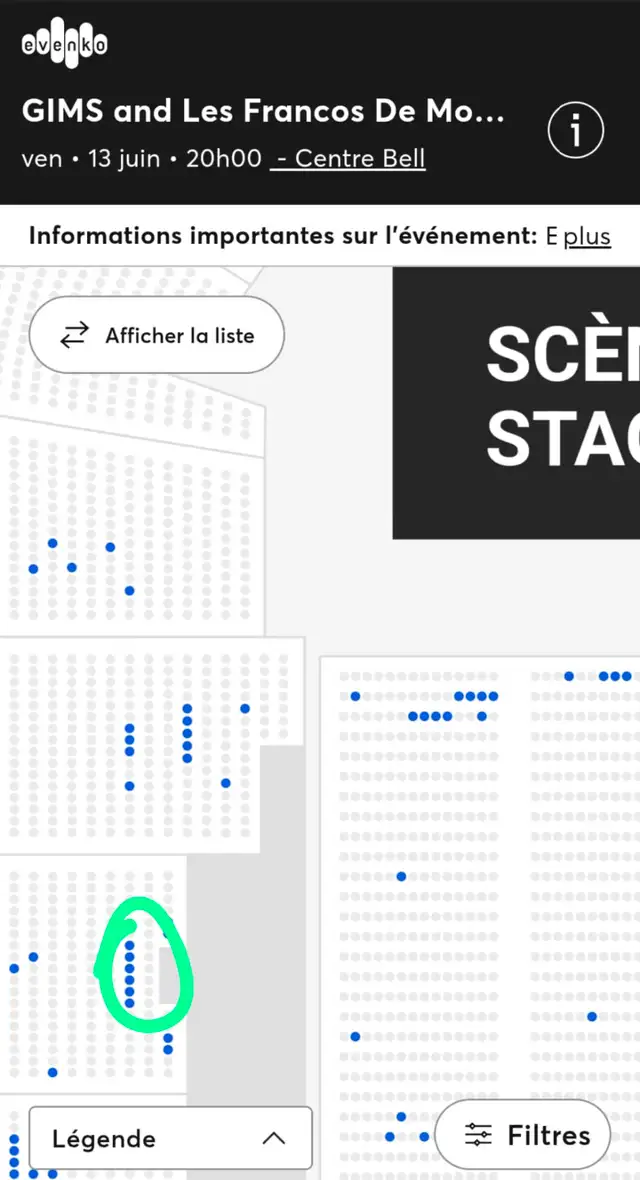The height and width of the screenshot is (1180, 640).
Task: Choose the top seat of the five-seat blue column
Action: (187, 708)
